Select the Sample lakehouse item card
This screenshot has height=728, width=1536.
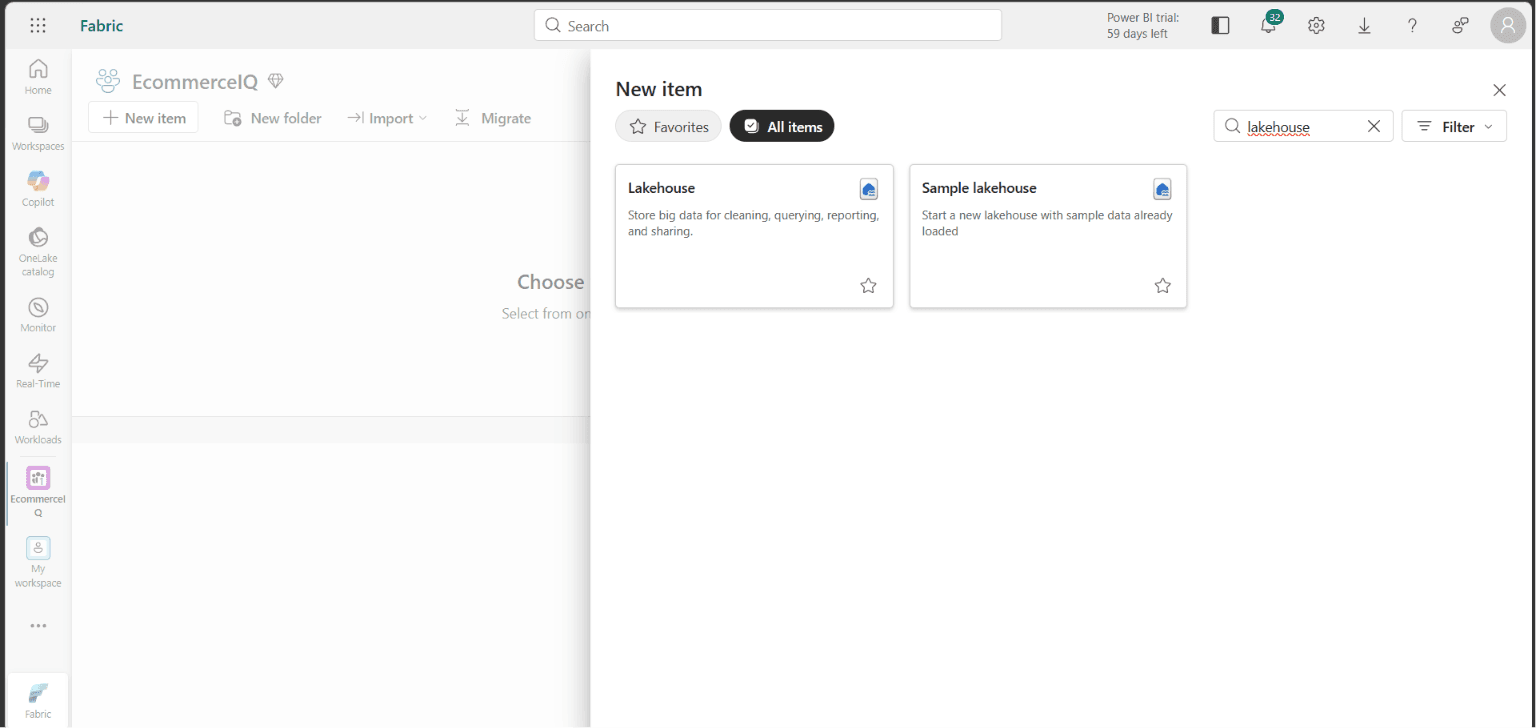coord(1048,236)
